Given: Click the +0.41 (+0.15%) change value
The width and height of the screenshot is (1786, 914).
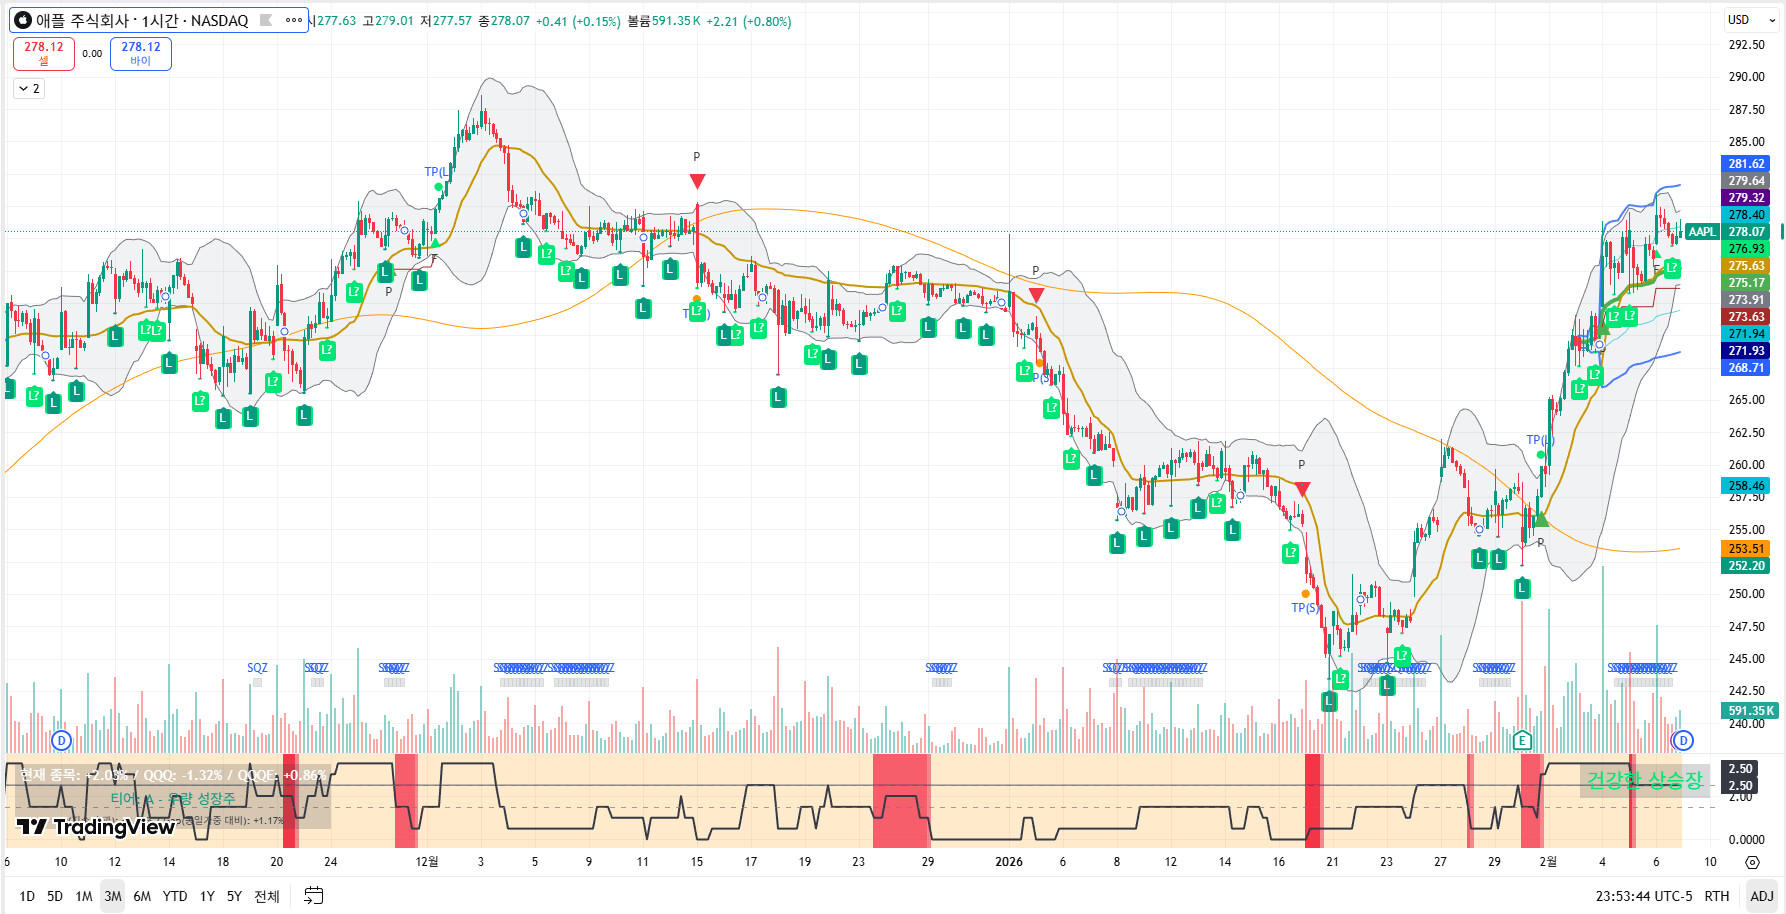Looking at the screenshot, I should click(578, 21).
